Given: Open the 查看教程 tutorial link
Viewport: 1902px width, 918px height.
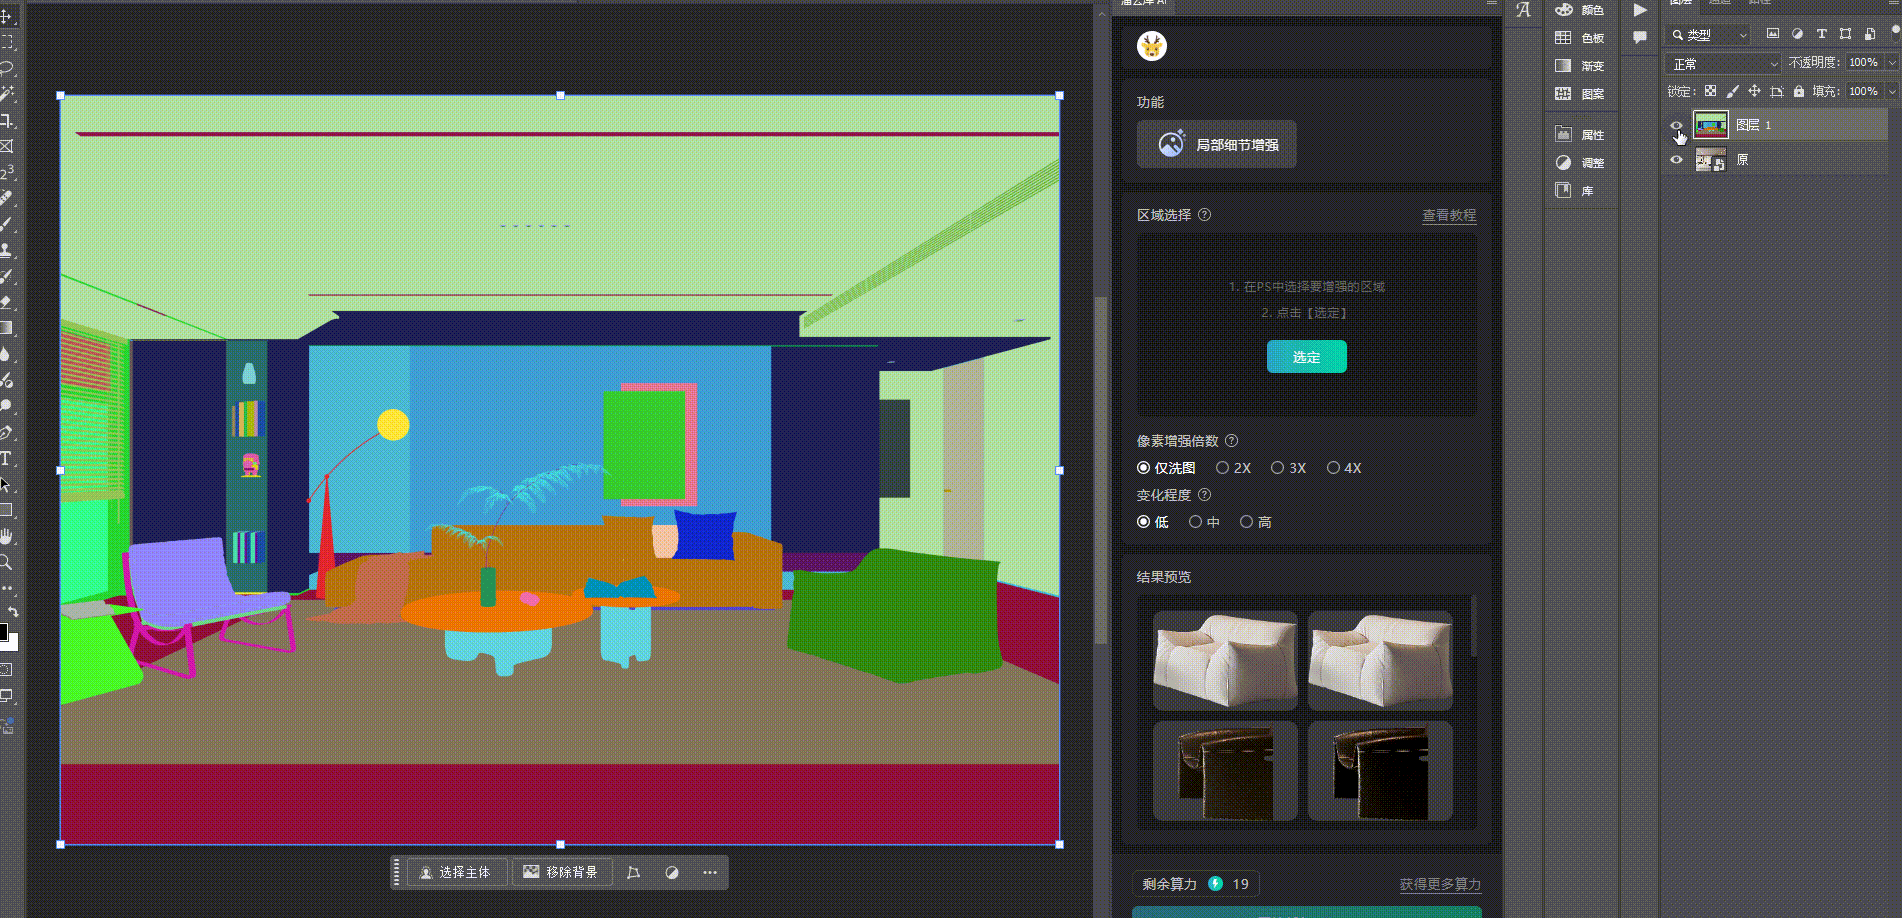Looking at the screenshot, I should (1449, 215).
